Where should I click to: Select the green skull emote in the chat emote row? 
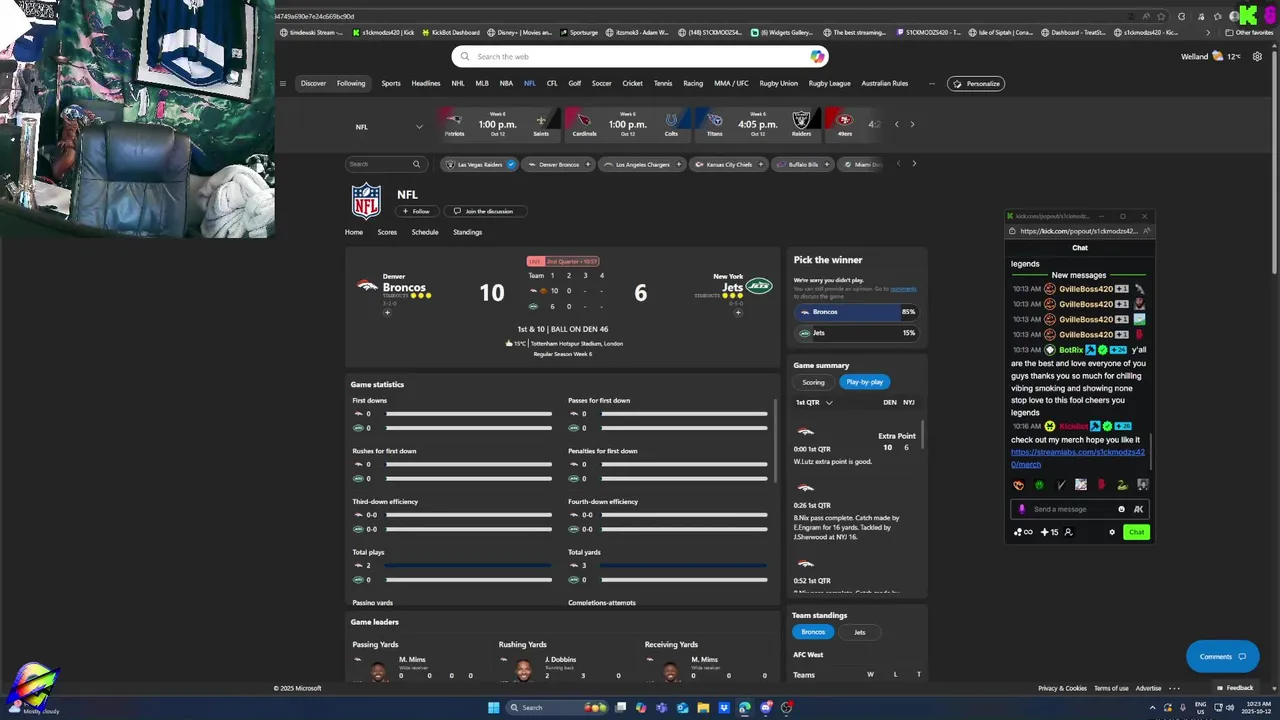tap(1039, 485)
